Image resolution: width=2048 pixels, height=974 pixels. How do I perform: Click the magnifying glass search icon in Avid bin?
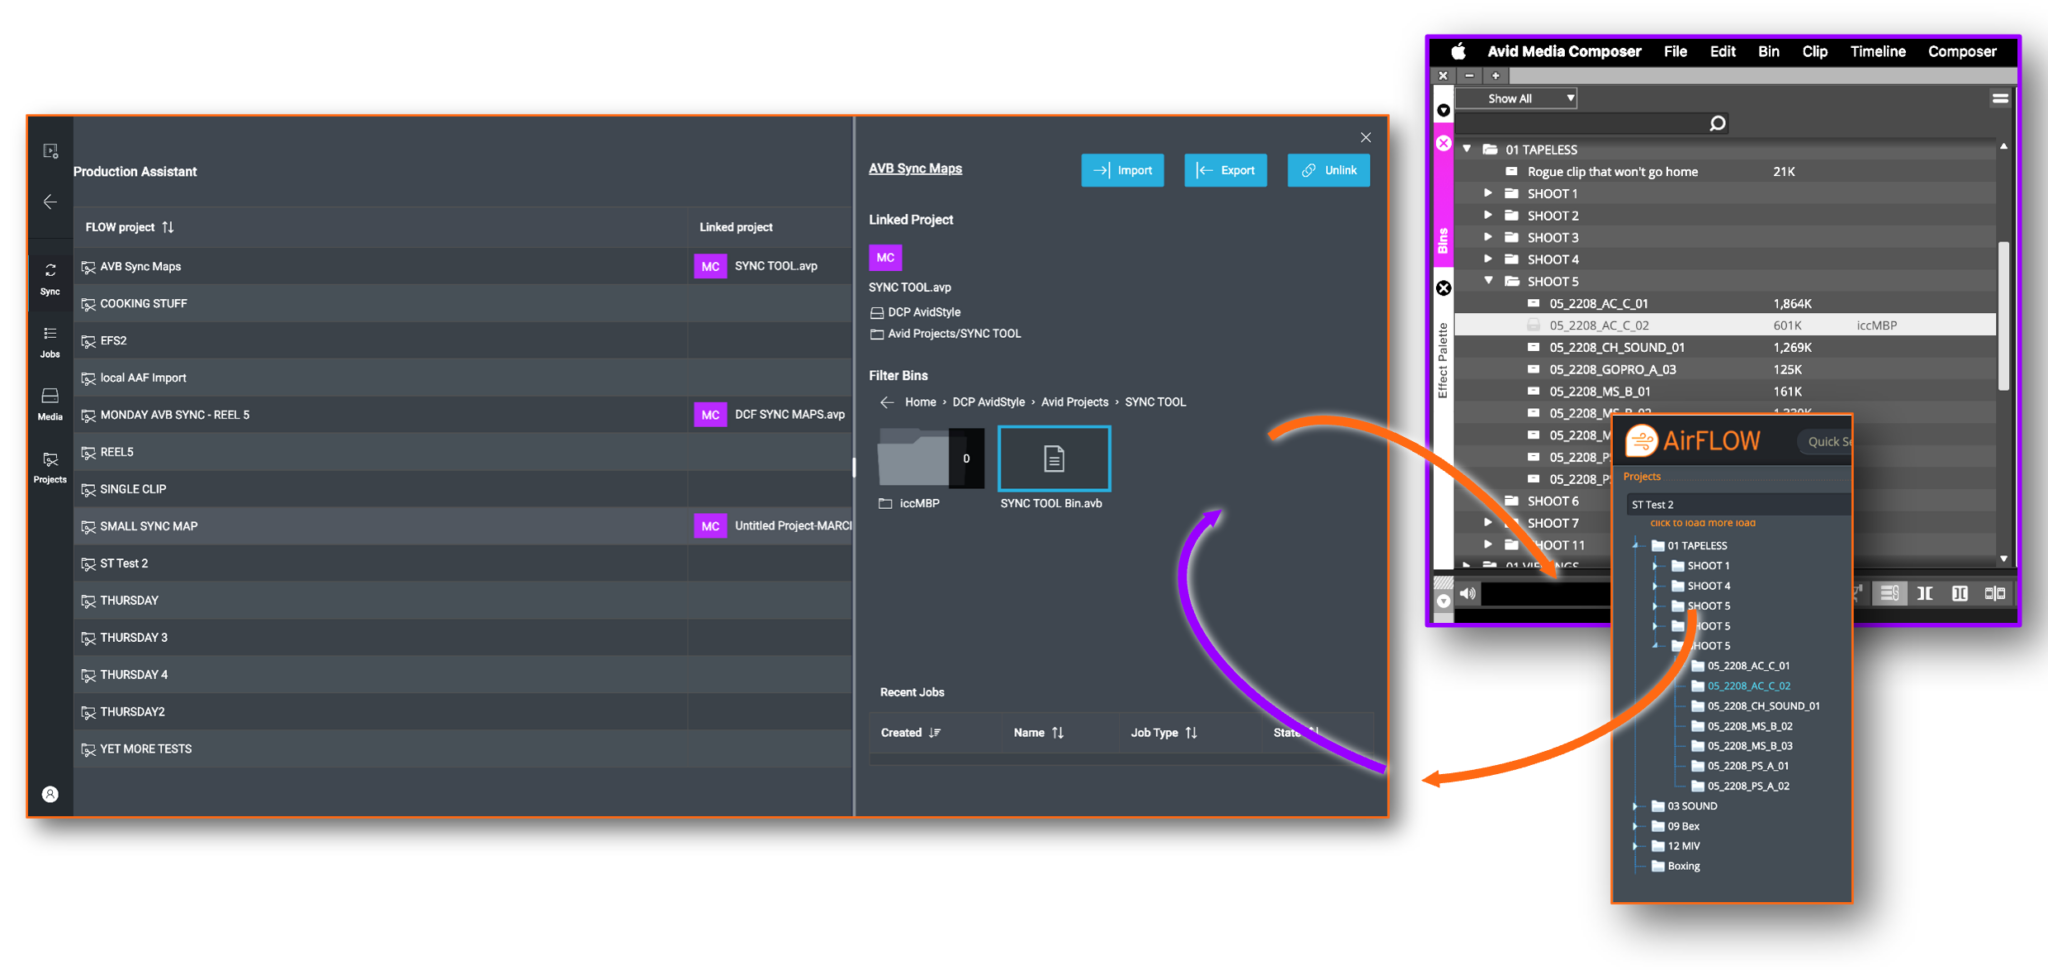pyautogui.click(x=1717, y=122)
